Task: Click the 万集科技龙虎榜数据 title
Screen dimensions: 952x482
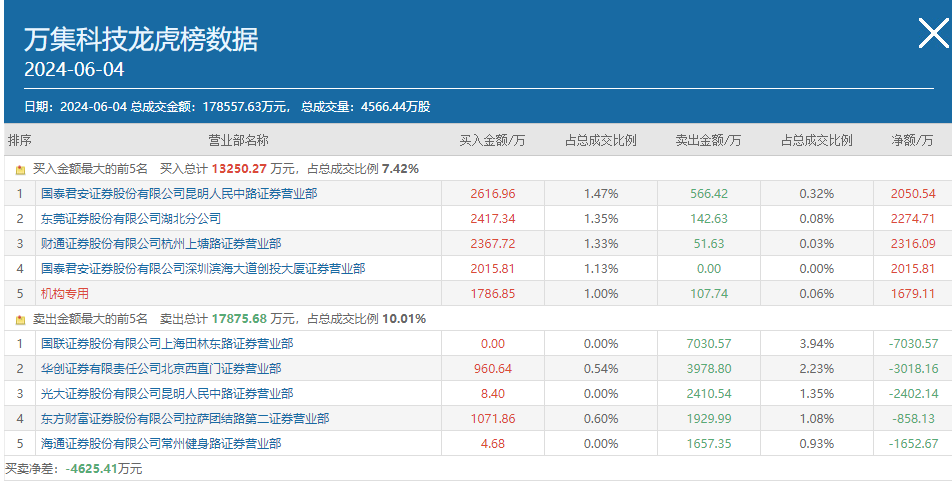Action: click(x=141, y=39)
